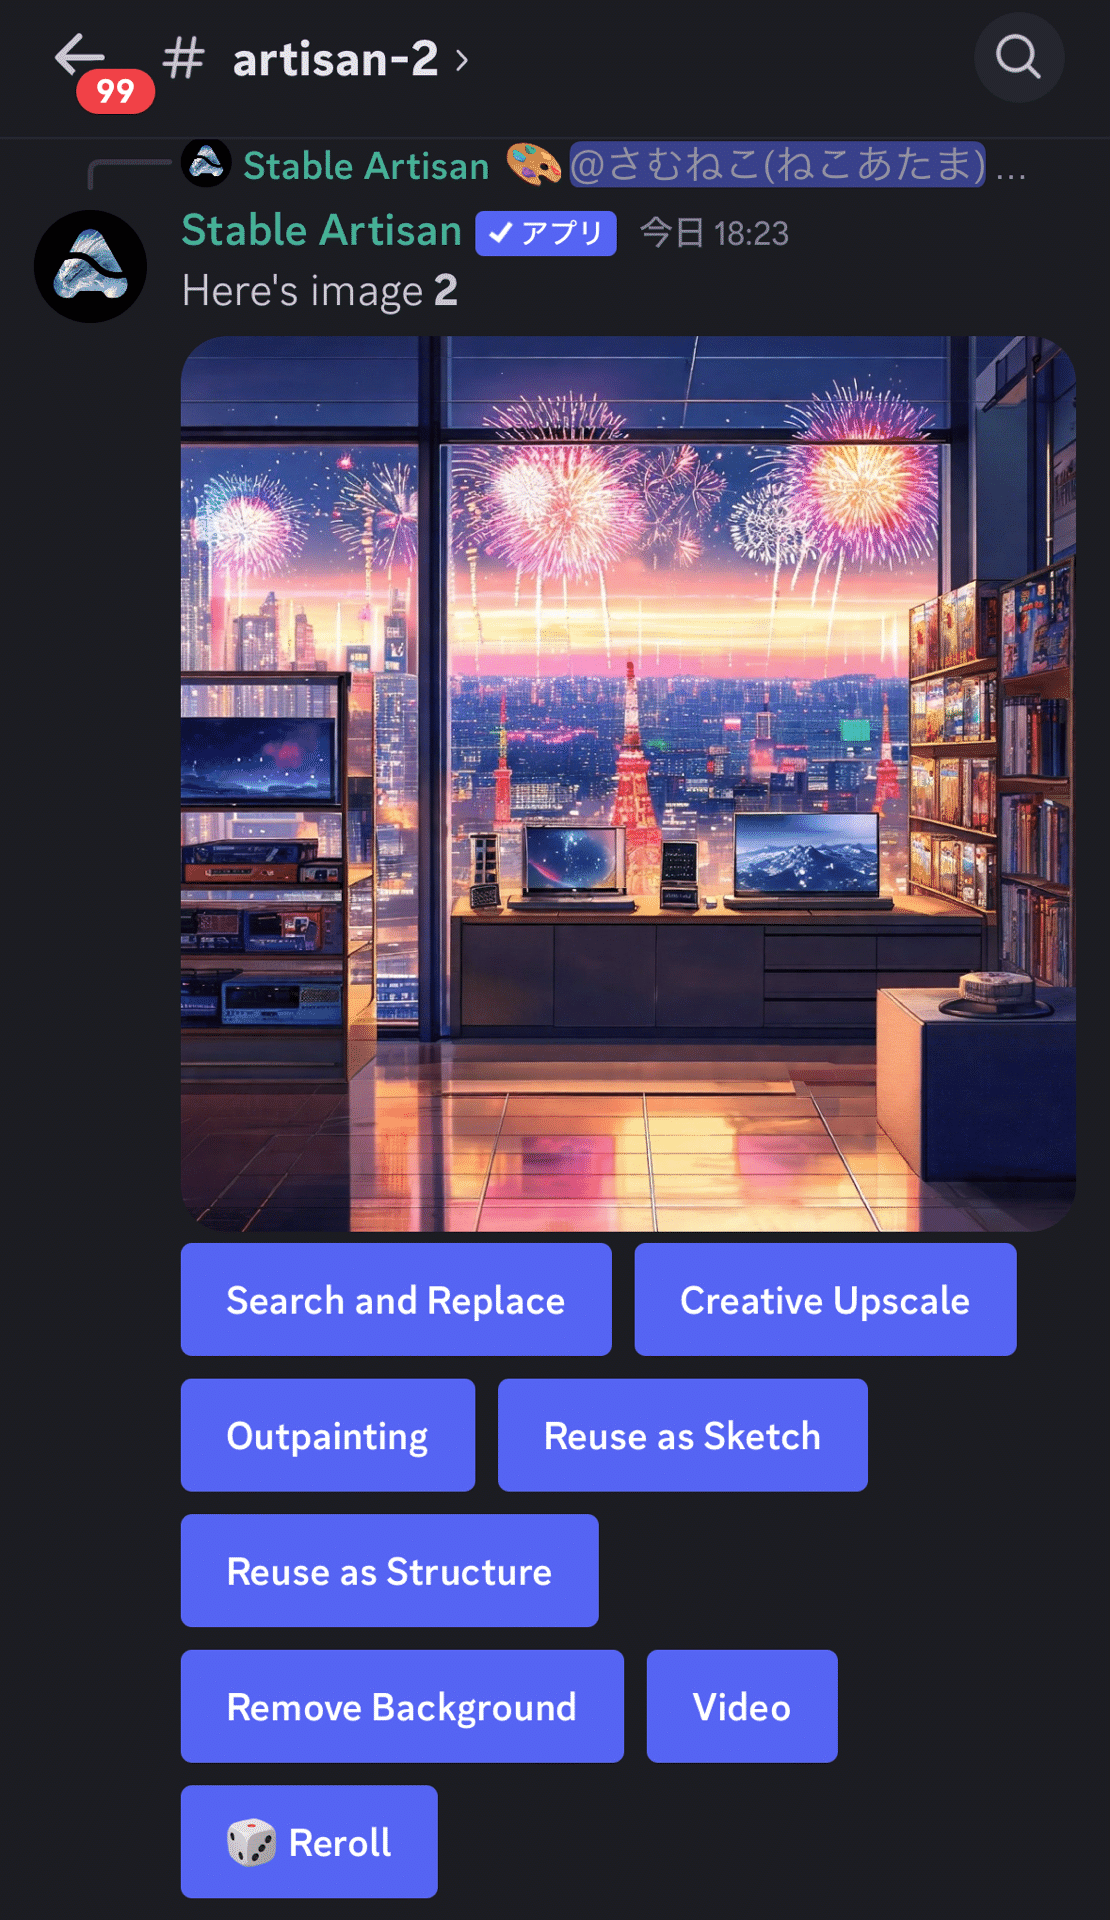Click the Creative Upscale button

(x=825, y=1300)
